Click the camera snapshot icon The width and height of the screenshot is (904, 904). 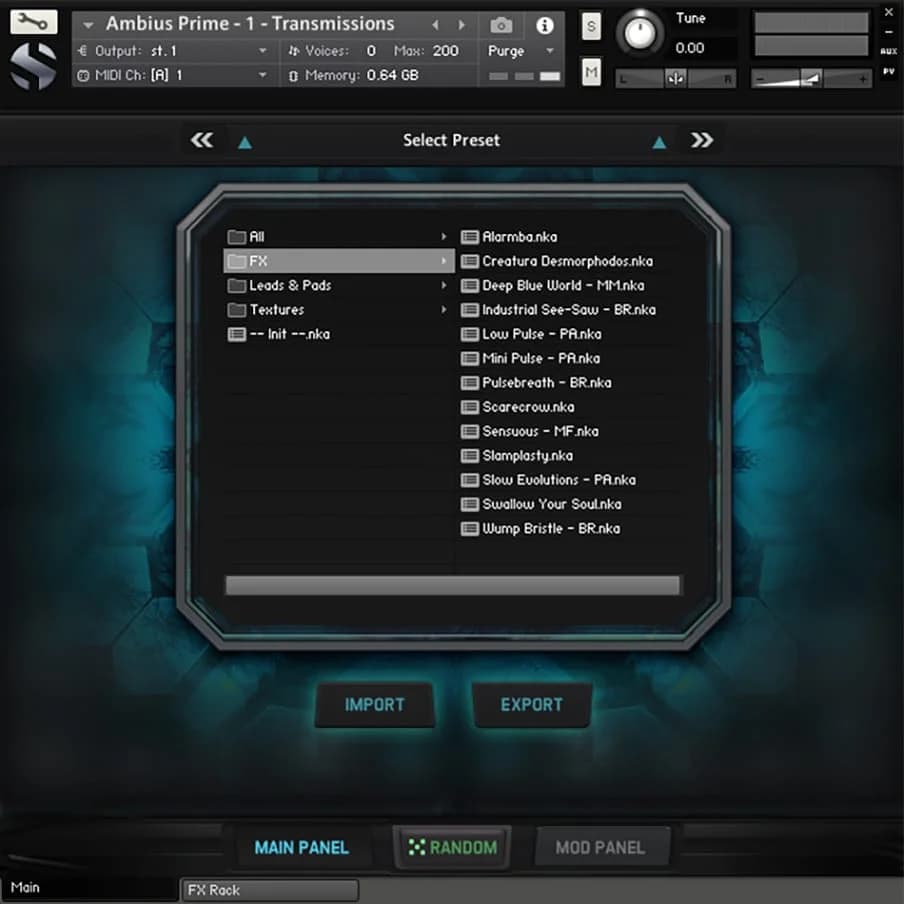point(501,25)
